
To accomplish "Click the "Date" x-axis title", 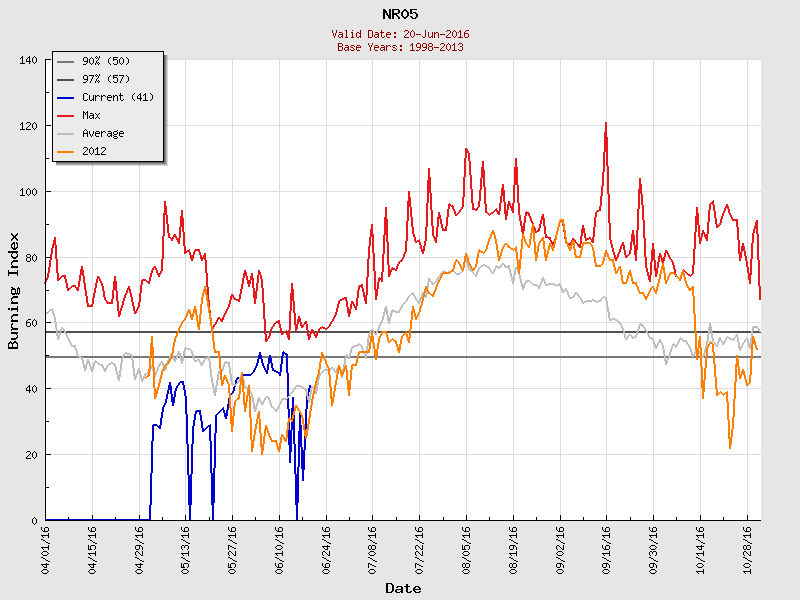I will (403, 588).
